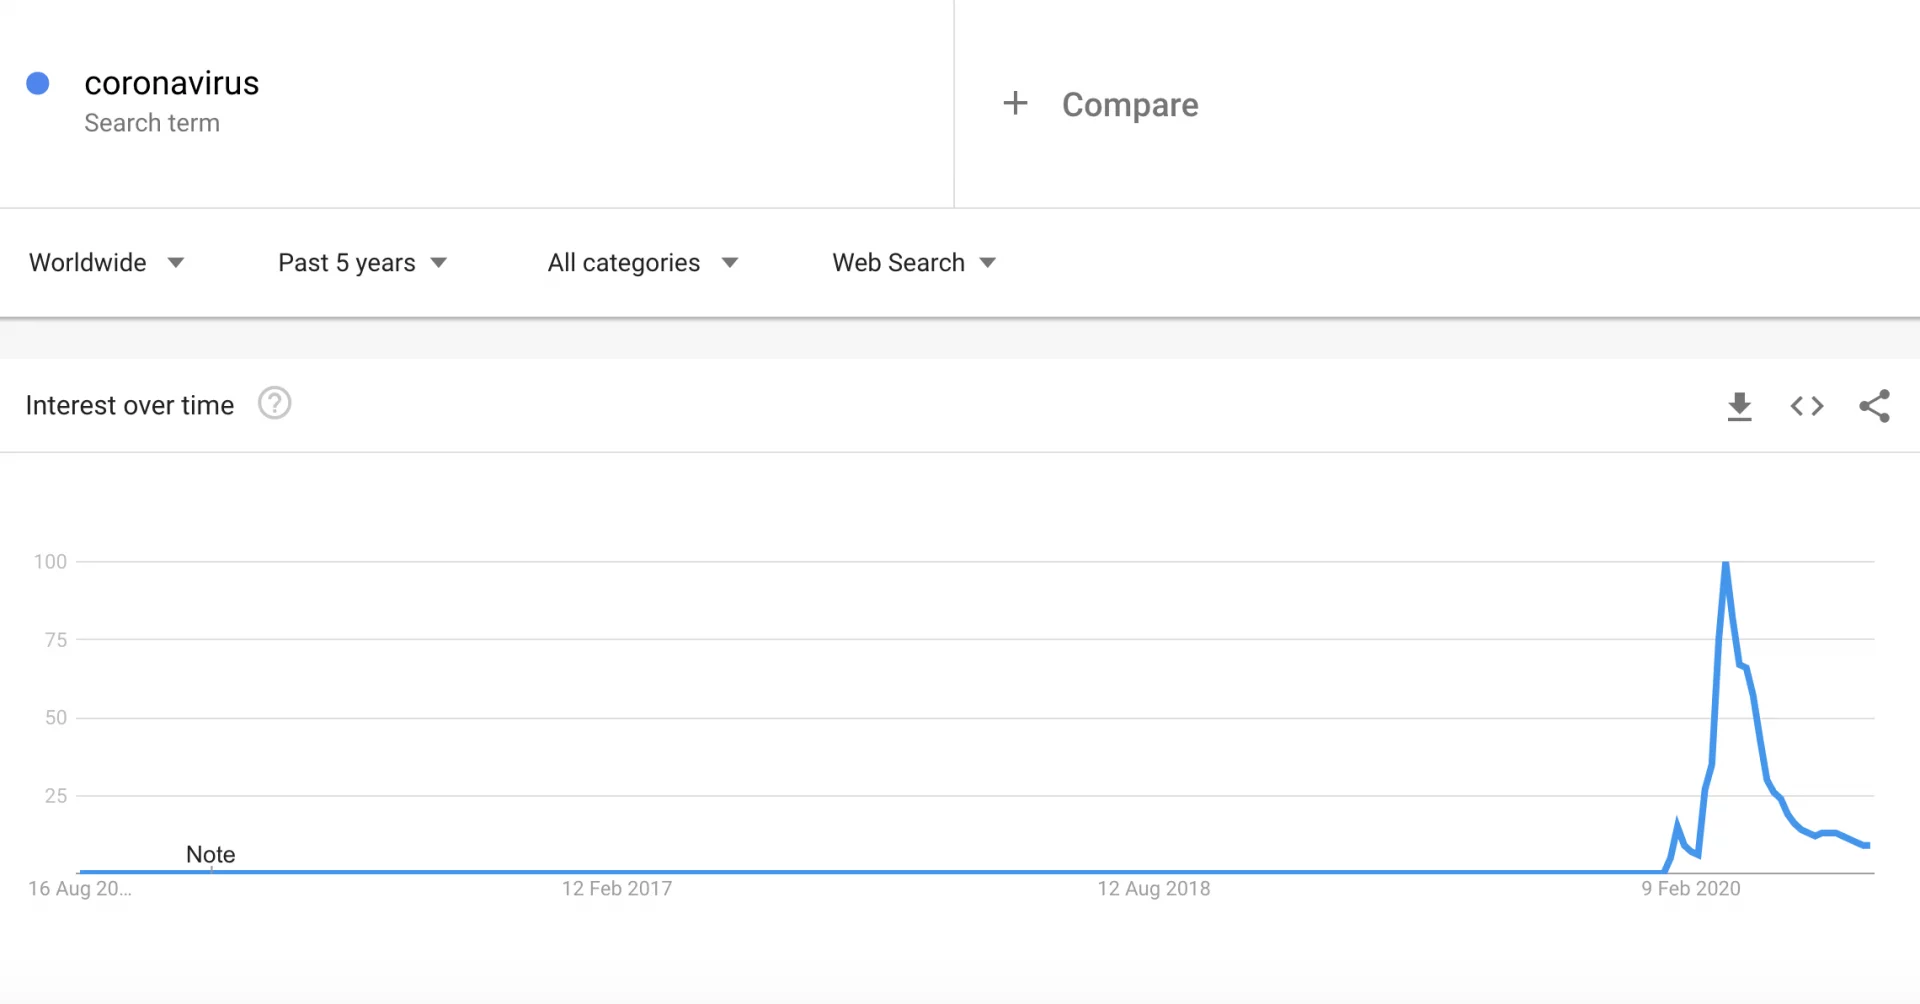
Task: Open the embed code icon
Action: click(1806, 406)
